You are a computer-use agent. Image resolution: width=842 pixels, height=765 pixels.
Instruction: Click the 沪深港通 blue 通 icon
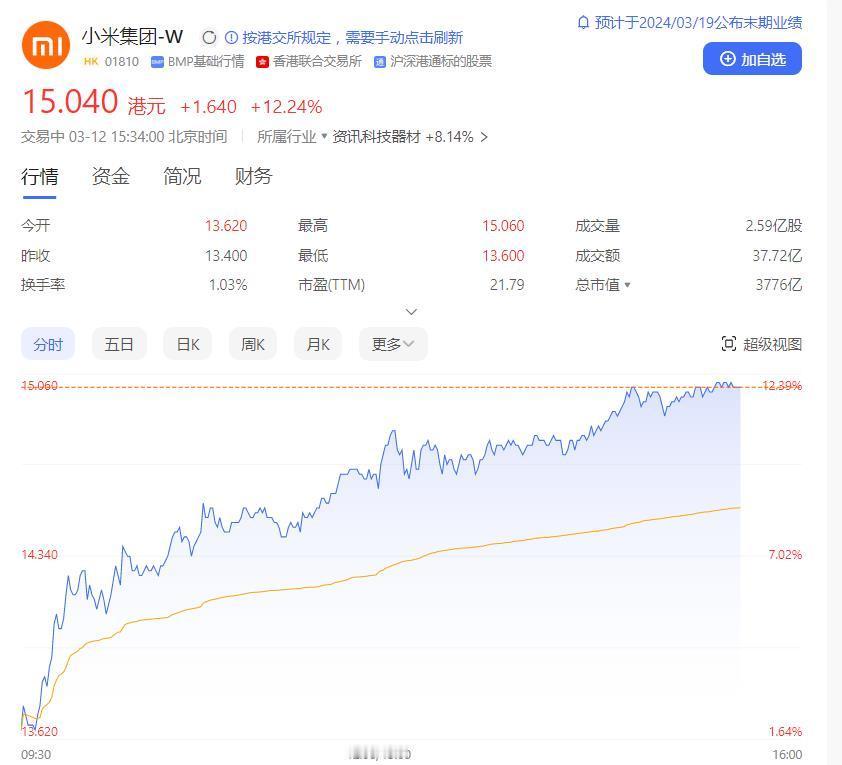[x=380, y=62]
